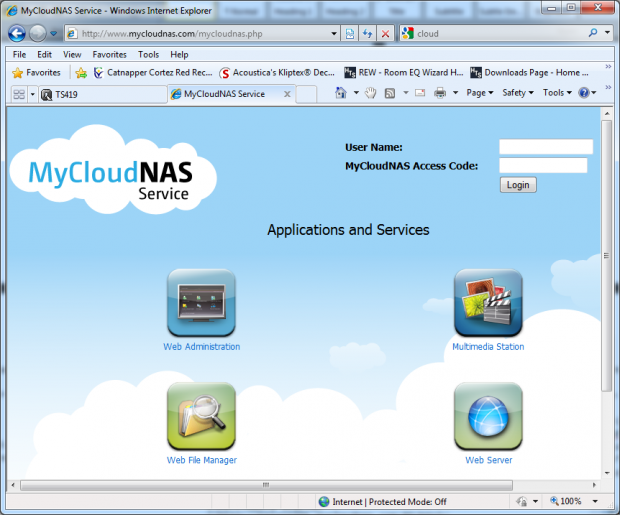Open the tab list dropdown arrow
This screenshot has width=620, height=515.
[x=32, y=94]
